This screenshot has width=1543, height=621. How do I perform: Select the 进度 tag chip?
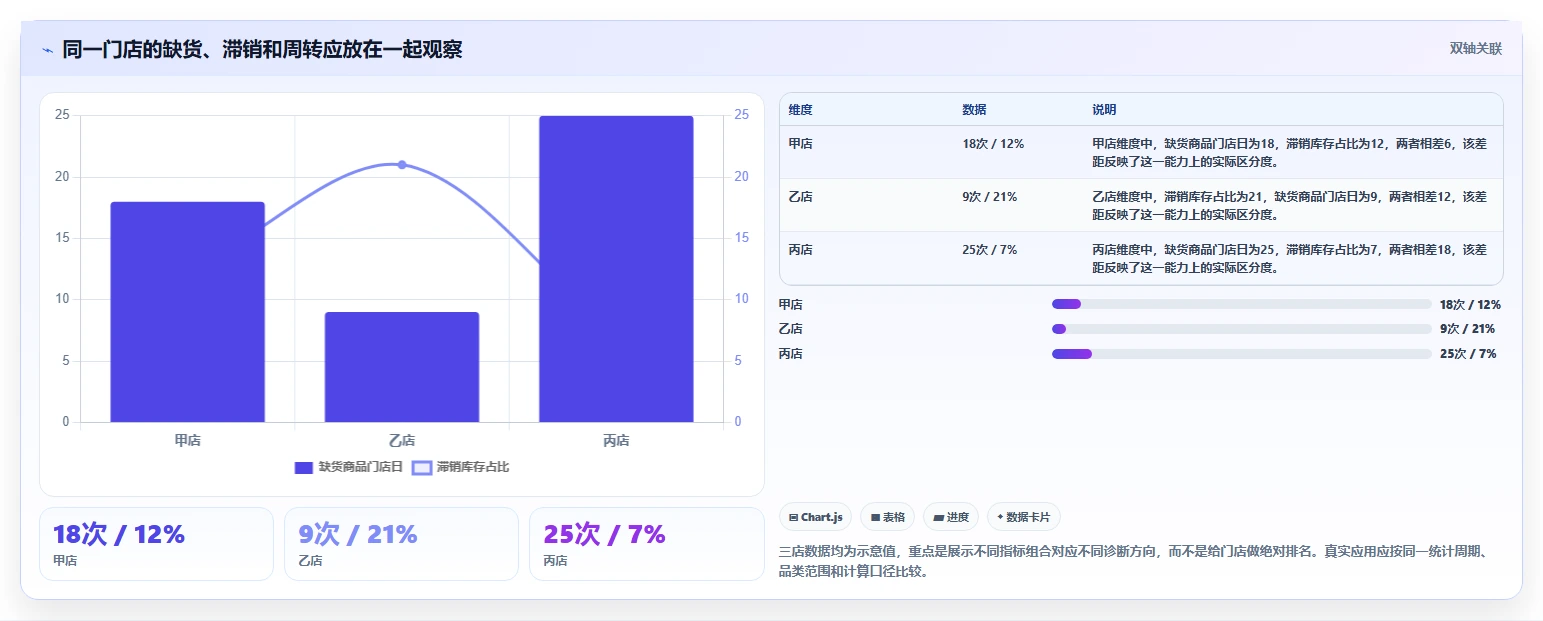[951, 517]
